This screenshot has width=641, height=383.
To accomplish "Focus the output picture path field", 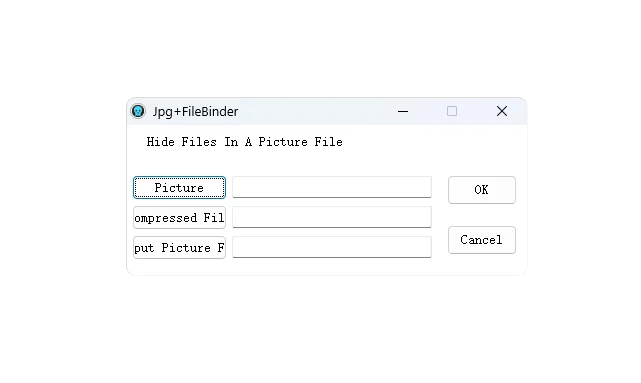I will coord(332,247).
